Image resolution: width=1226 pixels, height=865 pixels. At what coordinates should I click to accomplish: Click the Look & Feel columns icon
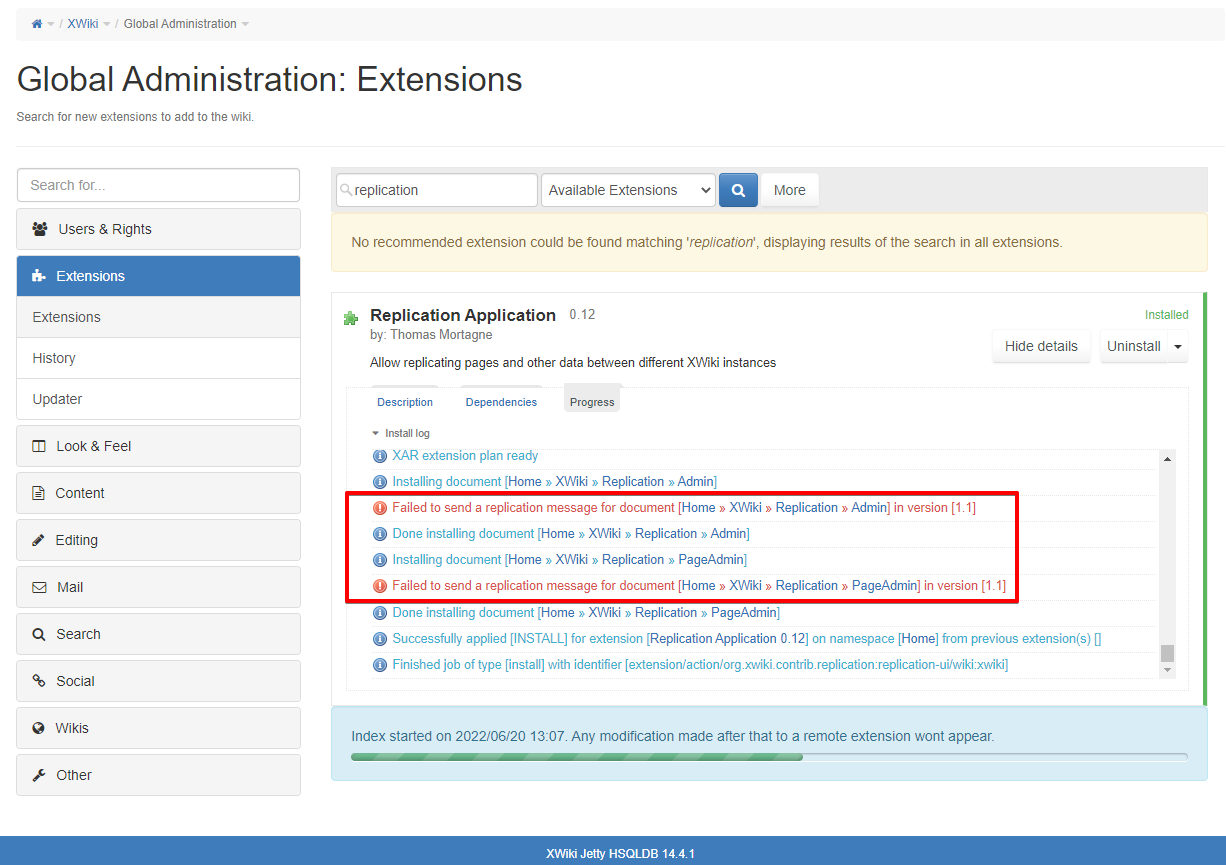[39, 446]
